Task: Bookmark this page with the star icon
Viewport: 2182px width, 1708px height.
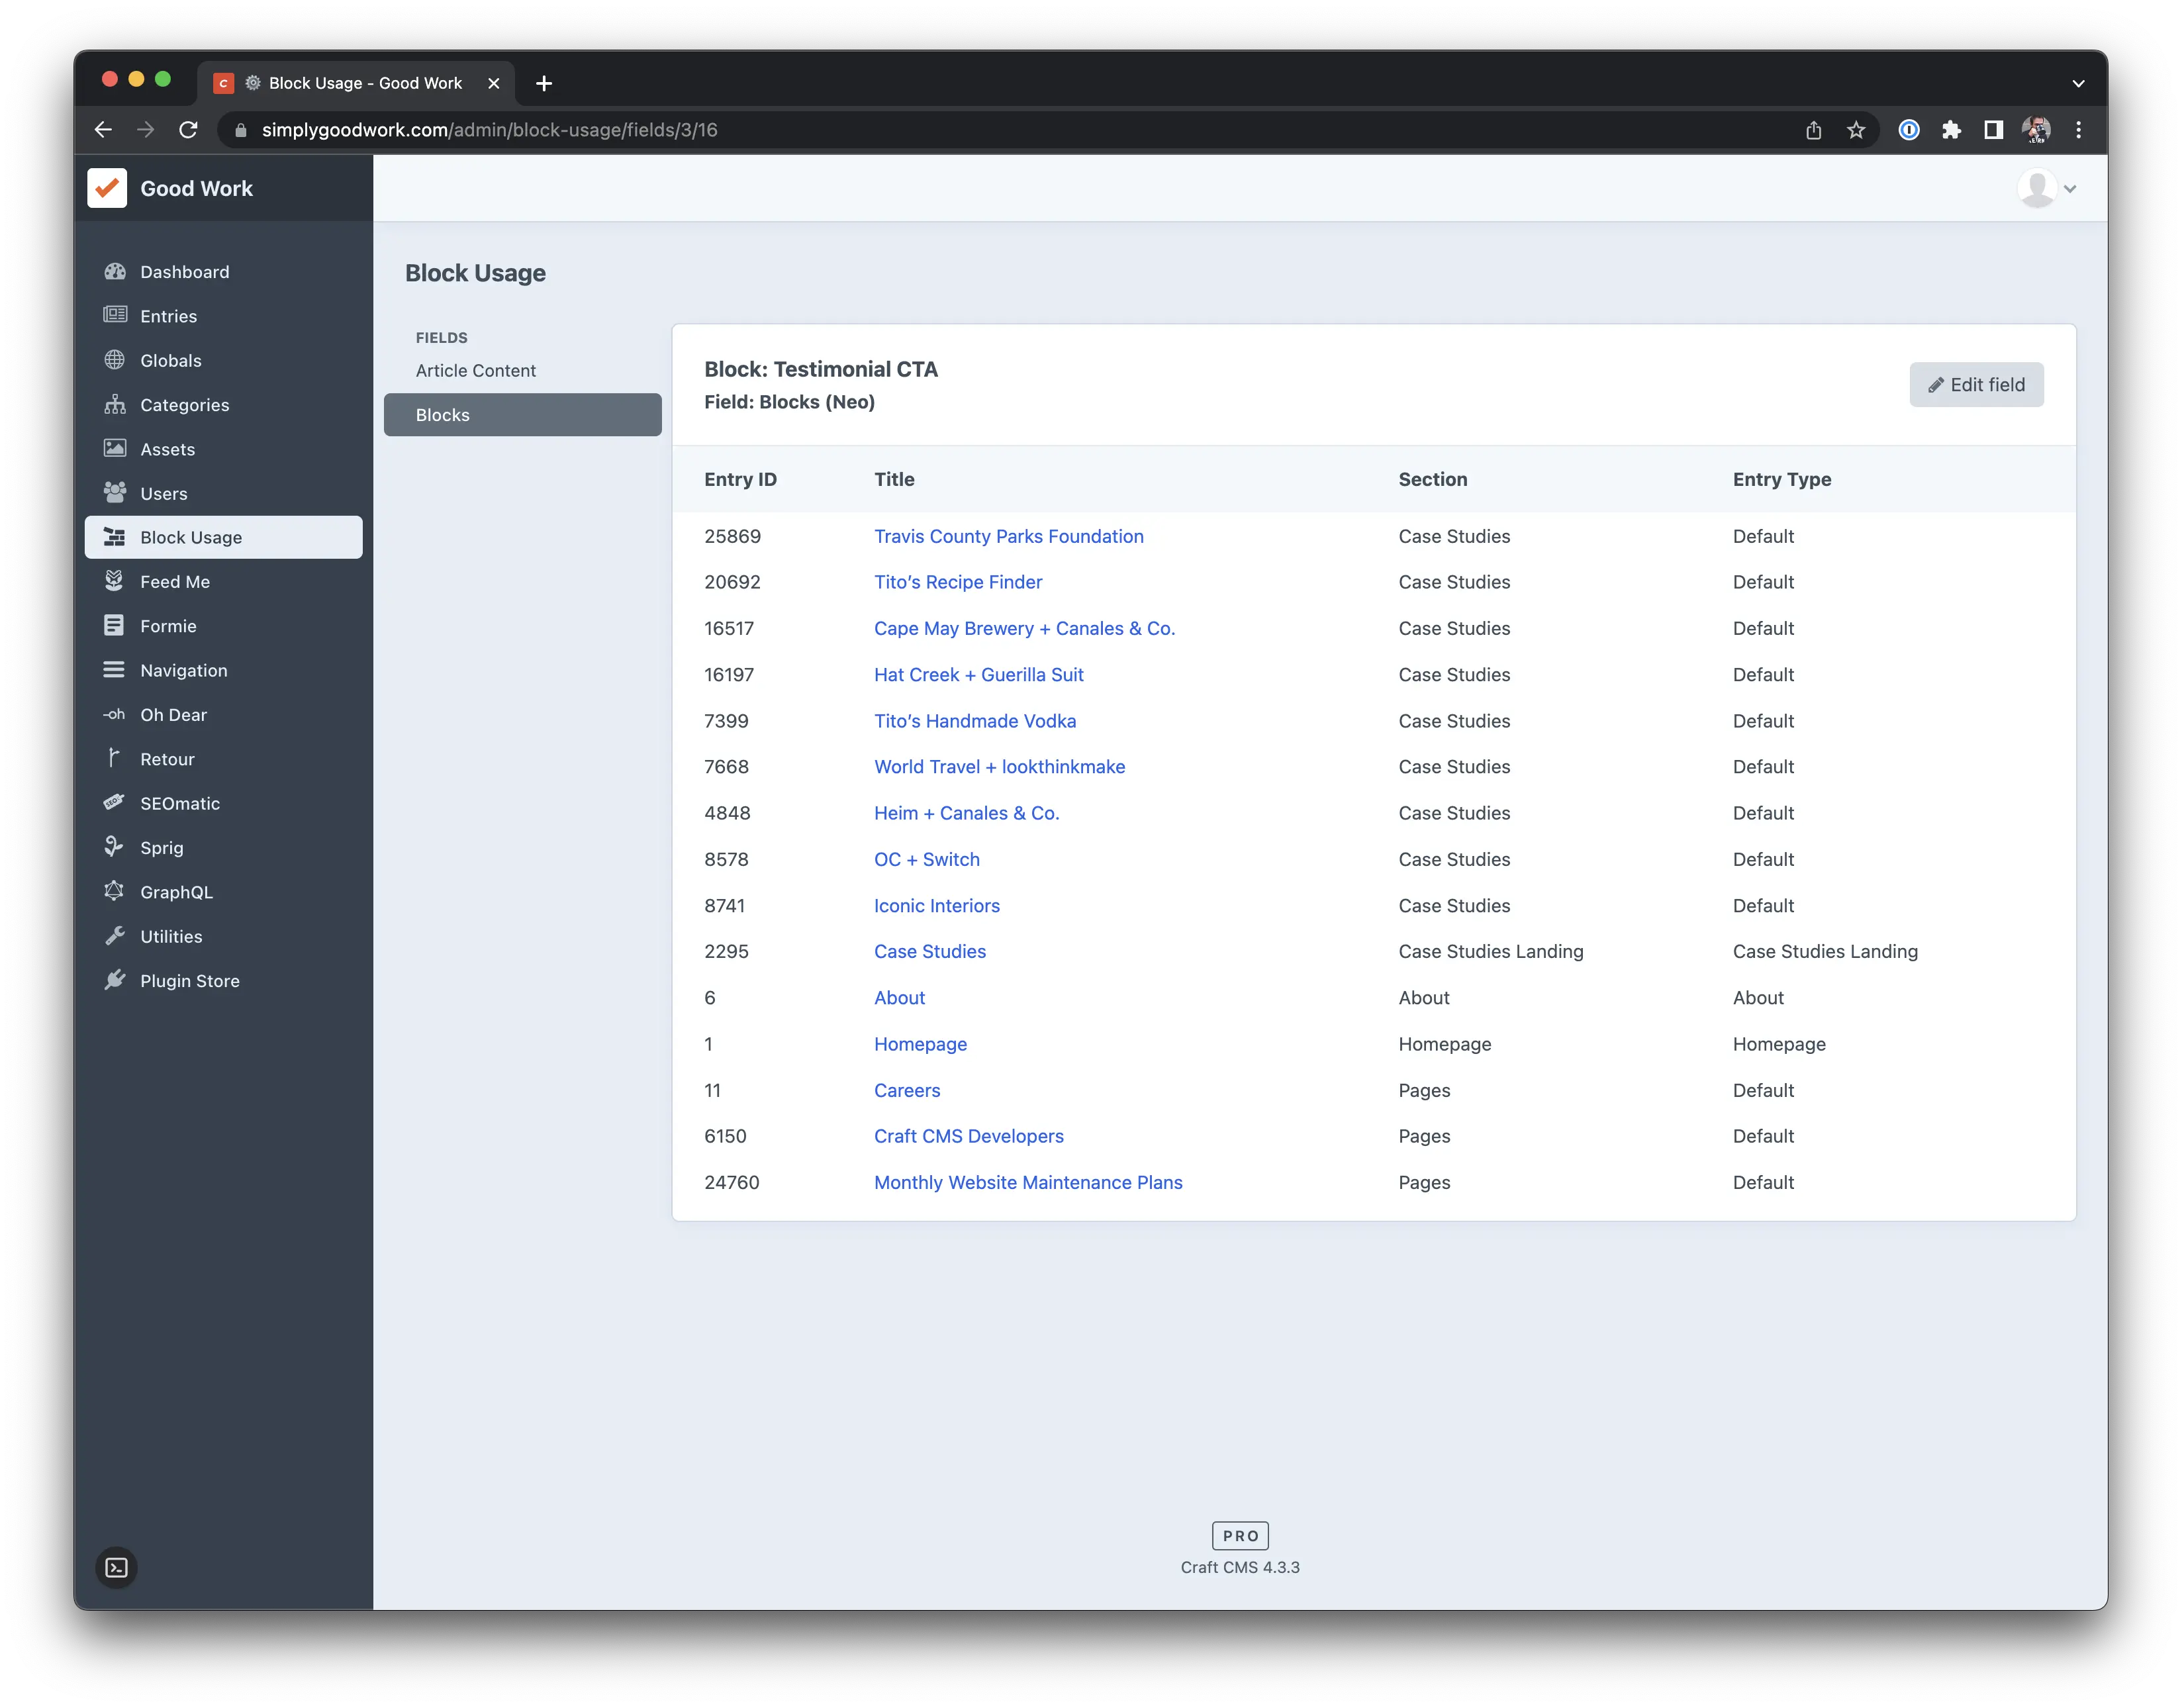Action: pyautogui.click(x=1856, y=130)
